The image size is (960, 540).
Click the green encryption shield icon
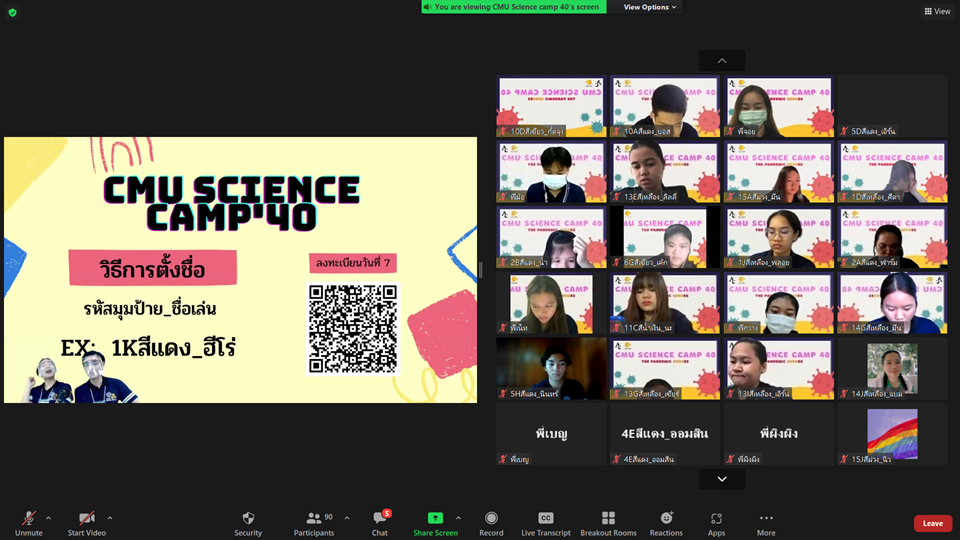tap(12, 12)
